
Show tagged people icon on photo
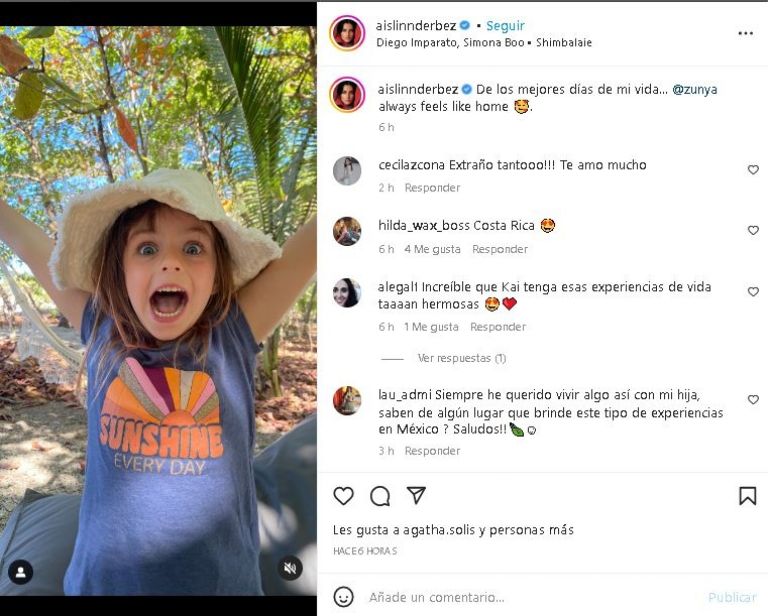pos(20,572)
